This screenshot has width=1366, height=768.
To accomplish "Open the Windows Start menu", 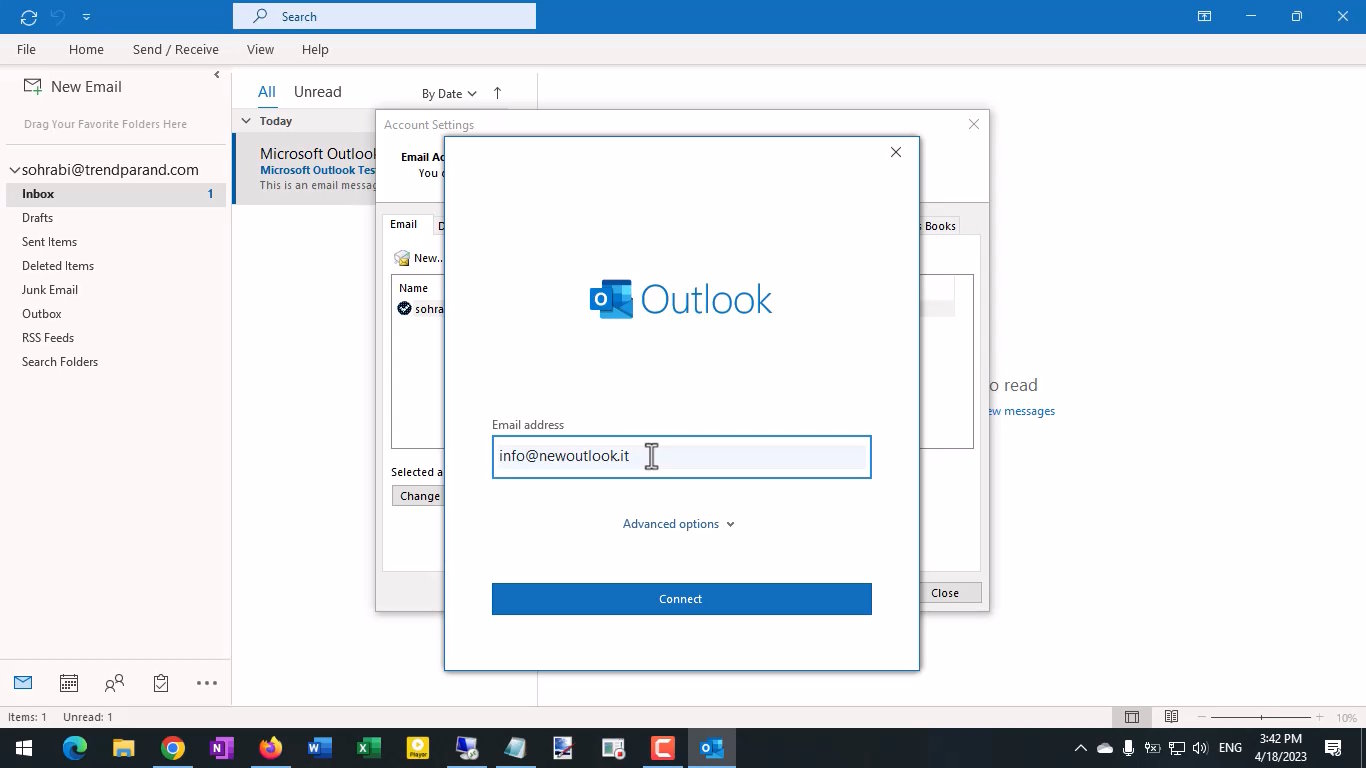I will point(24,748).
